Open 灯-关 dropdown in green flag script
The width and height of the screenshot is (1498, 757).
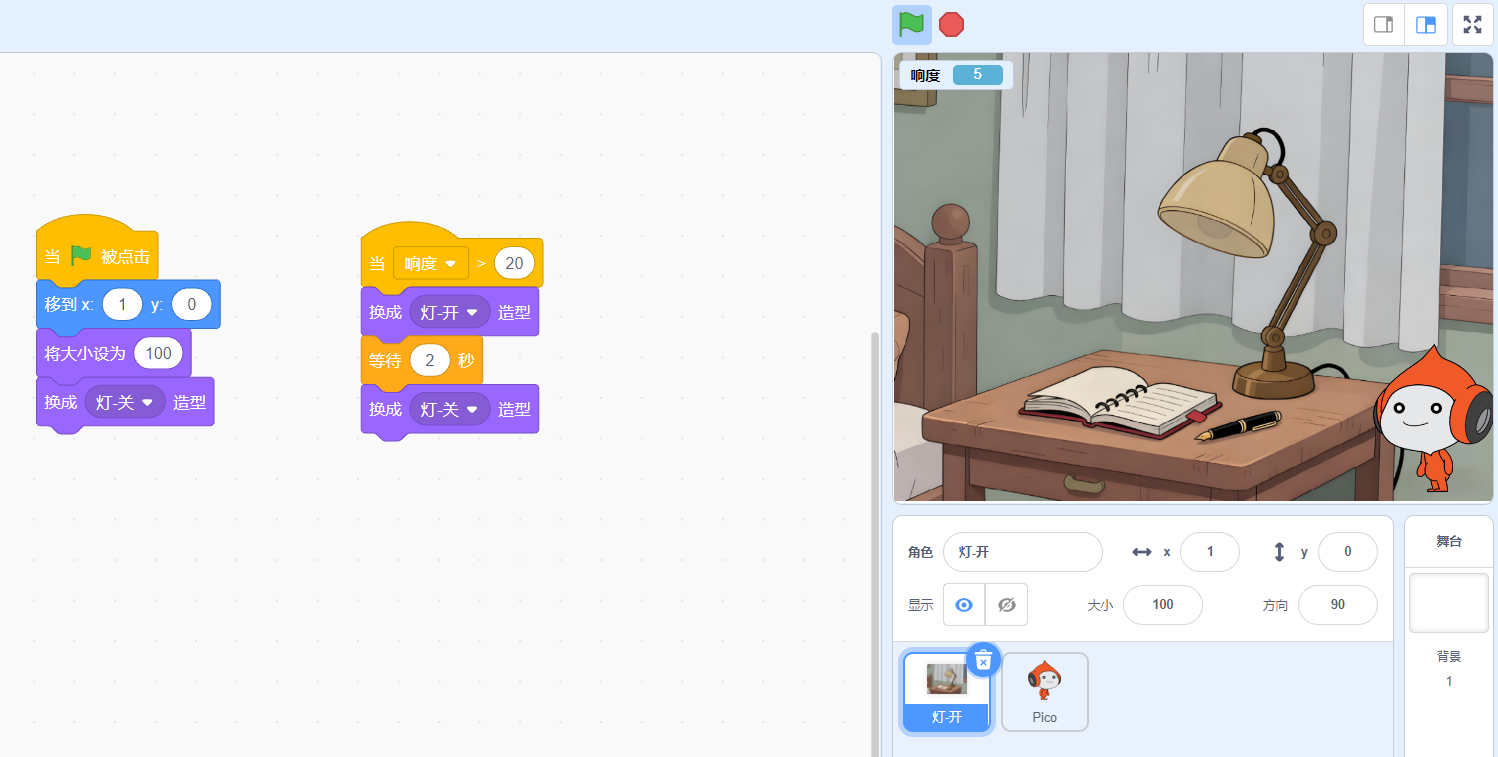click(x=125, y=402)
